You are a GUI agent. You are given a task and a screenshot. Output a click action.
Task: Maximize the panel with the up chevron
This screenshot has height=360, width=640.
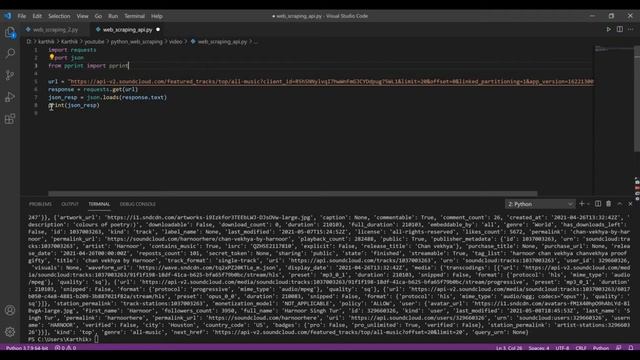click(x=620, y=204)
